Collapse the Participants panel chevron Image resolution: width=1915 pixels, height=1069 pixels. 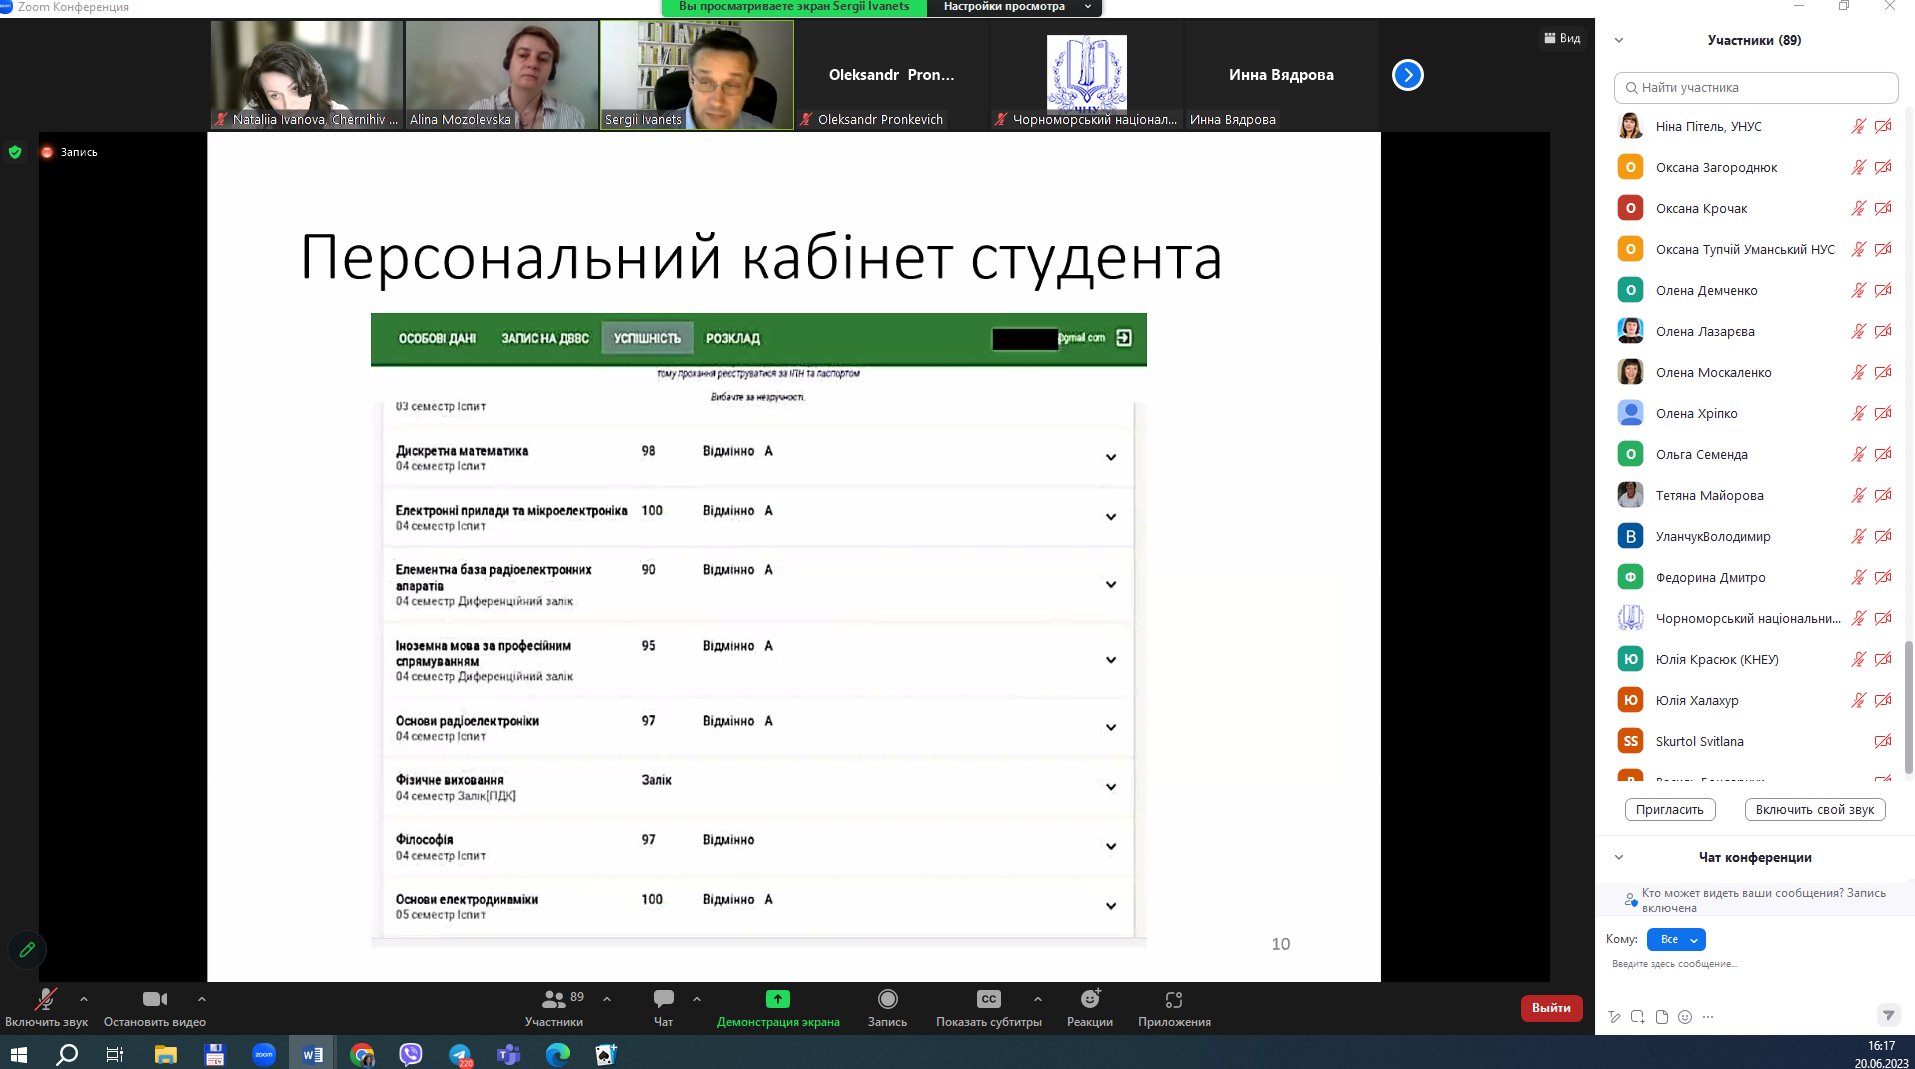[1619, 41]
